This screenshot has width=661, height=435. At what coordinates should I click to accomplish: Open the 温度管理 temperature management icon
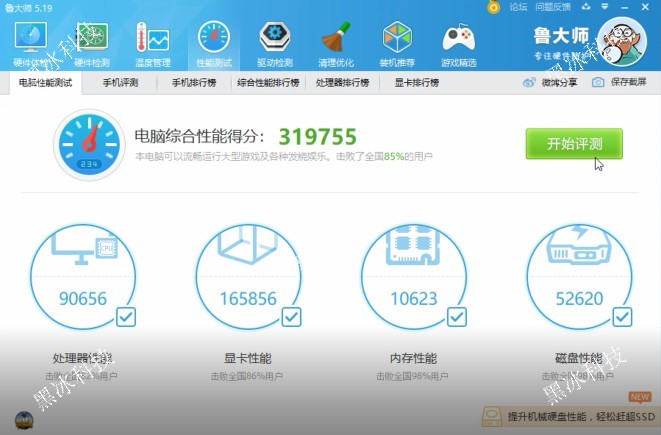pos(153,42)
